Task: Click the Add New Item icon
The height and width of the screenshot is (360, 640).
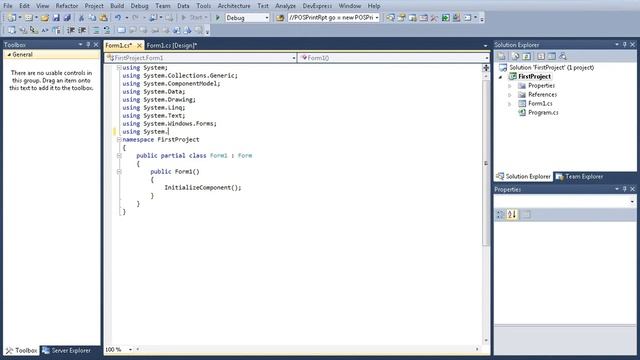Action: click(x=29, y=18)
